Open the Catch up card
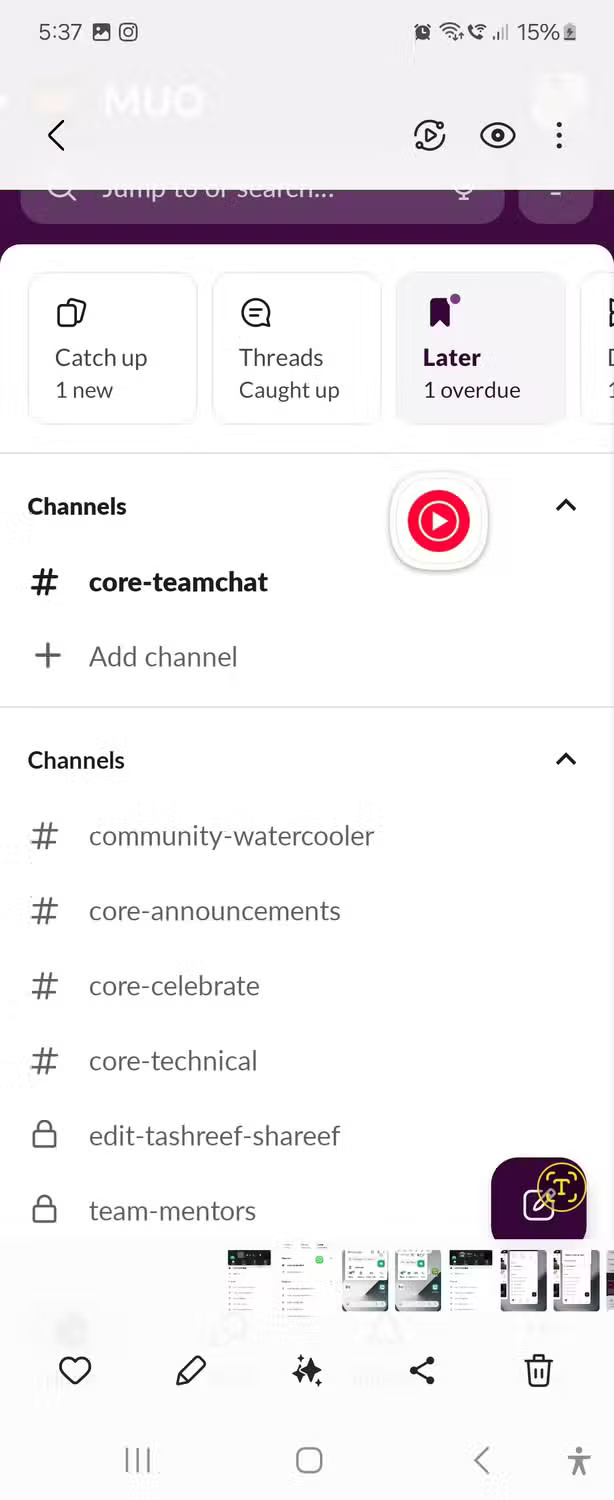The image size is (614, 1500). [112, 348]
